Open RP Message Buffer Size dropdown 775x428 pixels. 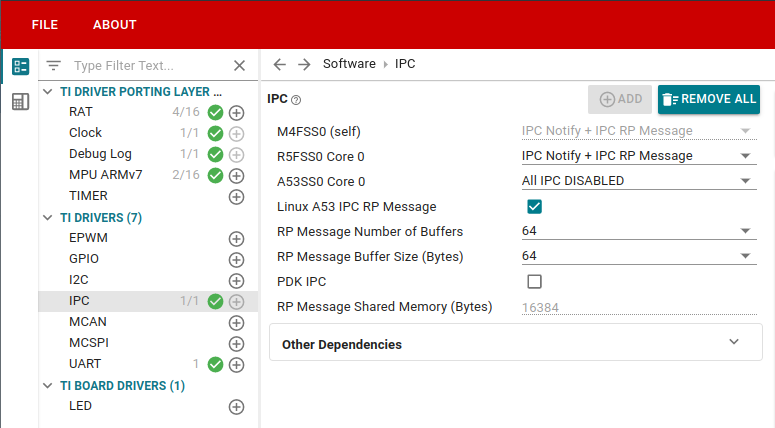click(639, 256)
